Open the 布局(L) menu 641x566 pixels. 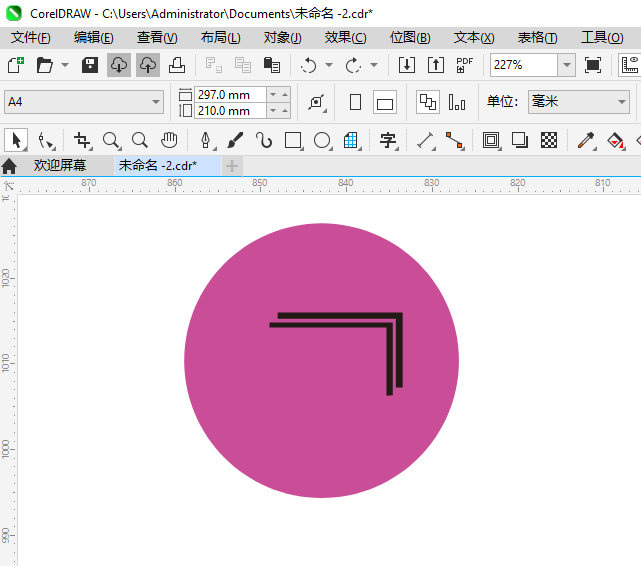pyautogui.click(x=221, y=38)
